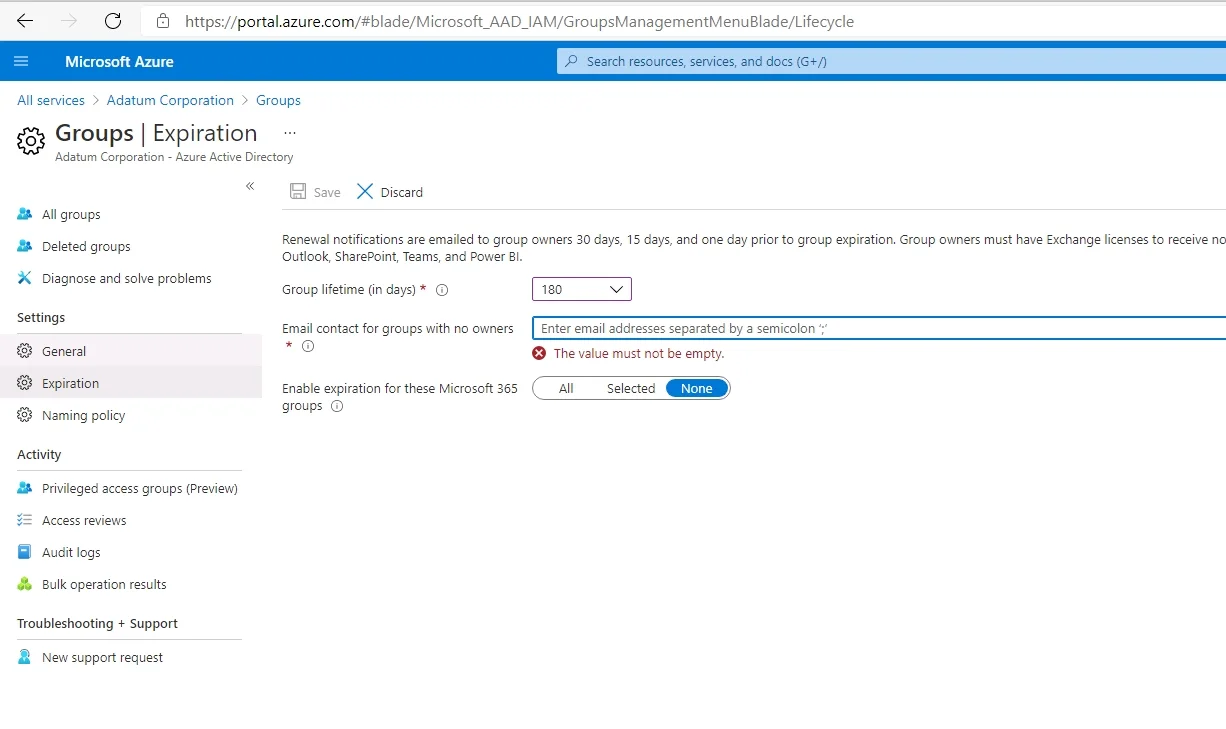Click the email contact input field
This screenshot has height=729, width=1226.
point(879,328)
